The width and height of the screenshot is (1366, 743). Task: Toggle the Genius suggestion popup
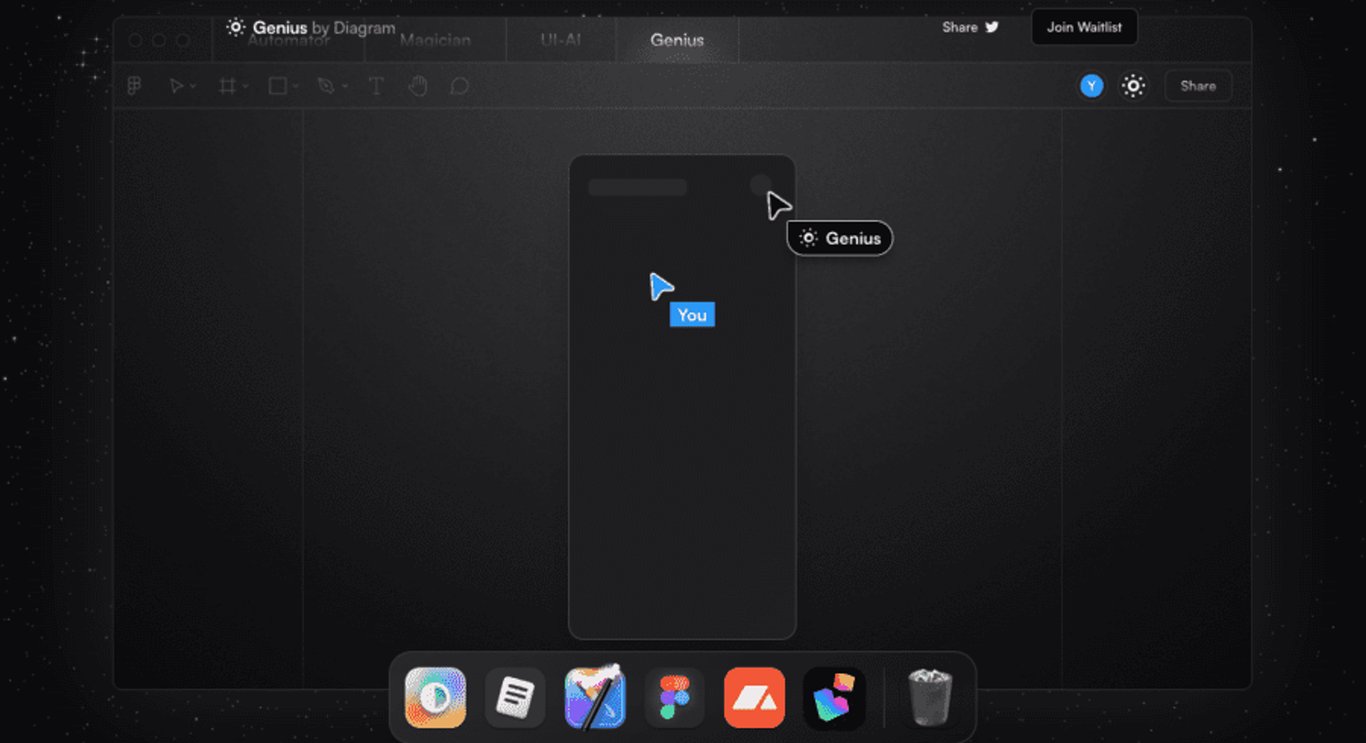click(x=839, y=238)
